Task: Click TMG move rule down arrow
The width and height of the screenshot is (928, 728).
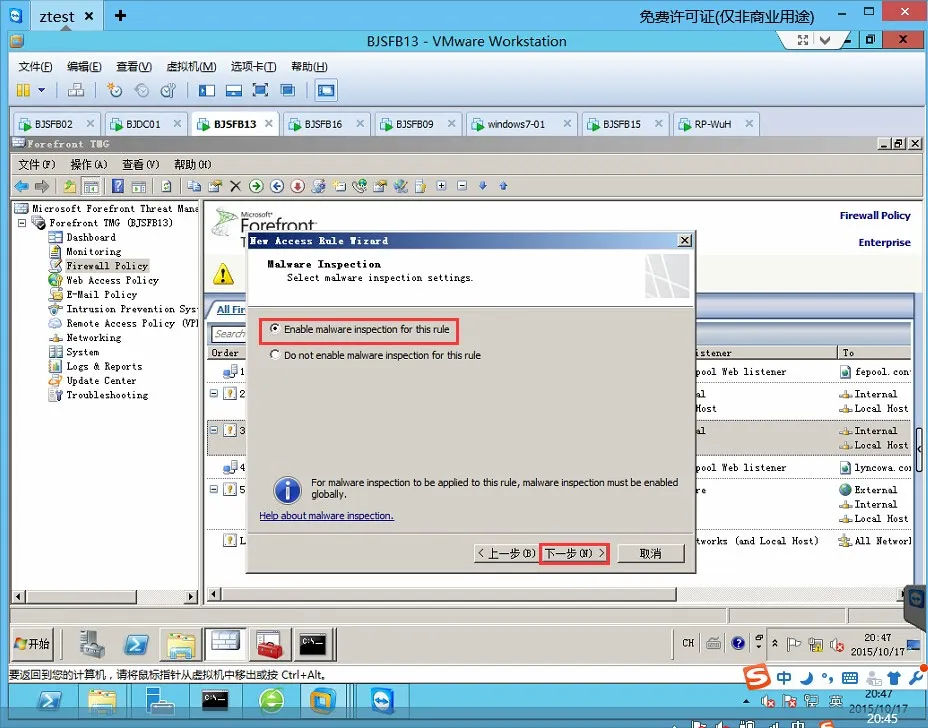Action: point(483,186)
